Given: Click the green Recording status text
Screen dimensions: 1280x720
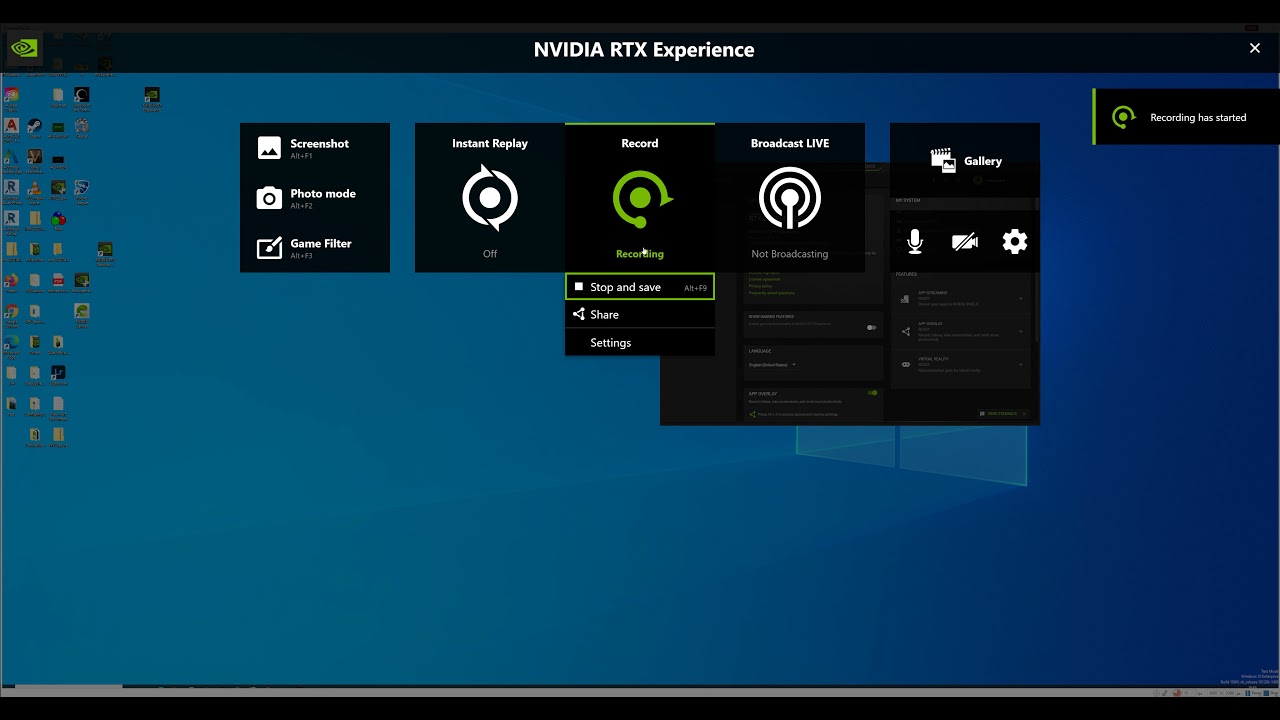Looking at the screenshot, I should (x=640, y=254).
